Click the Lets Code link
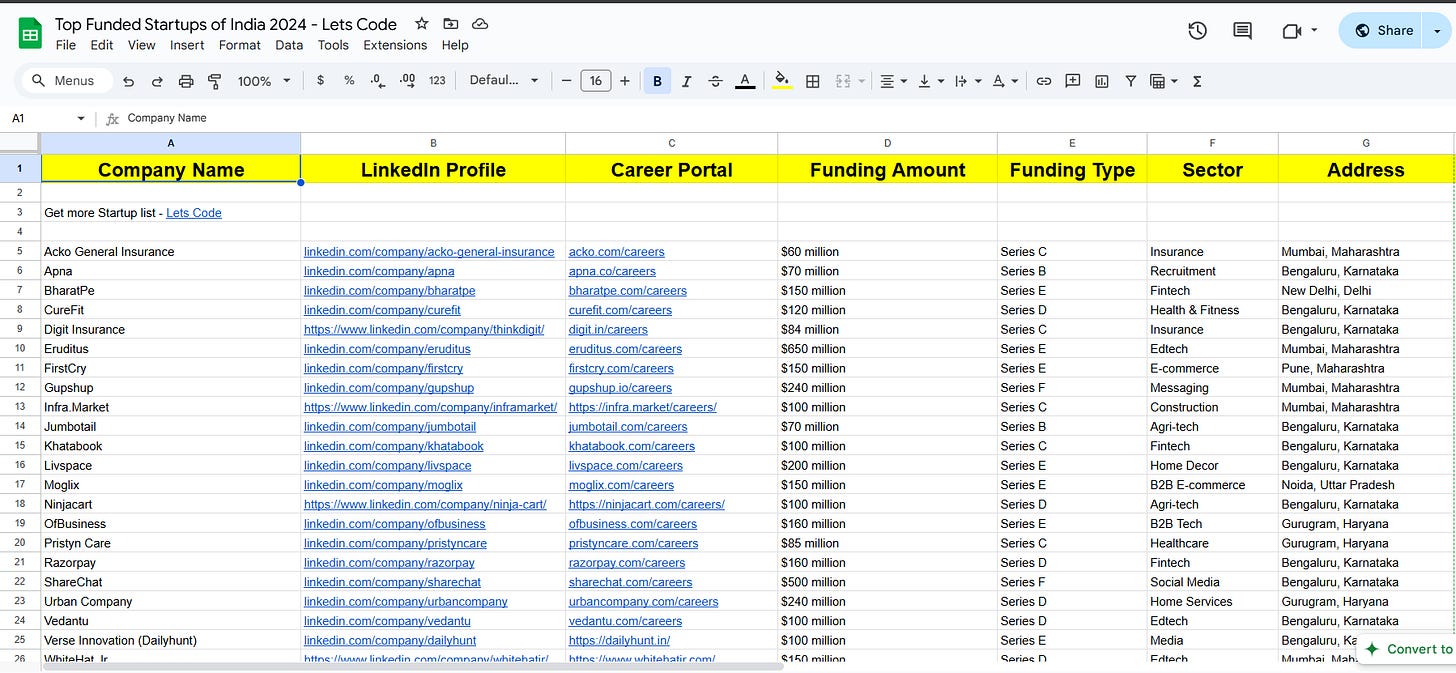The height and width of the screenshot is (673, 1456). coord(194,213)
